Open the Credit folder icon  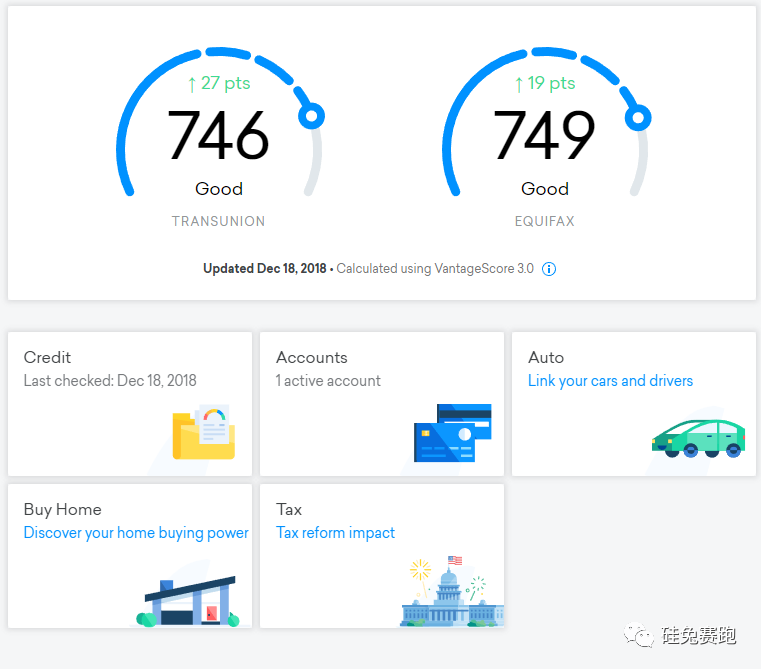[204, 432]
